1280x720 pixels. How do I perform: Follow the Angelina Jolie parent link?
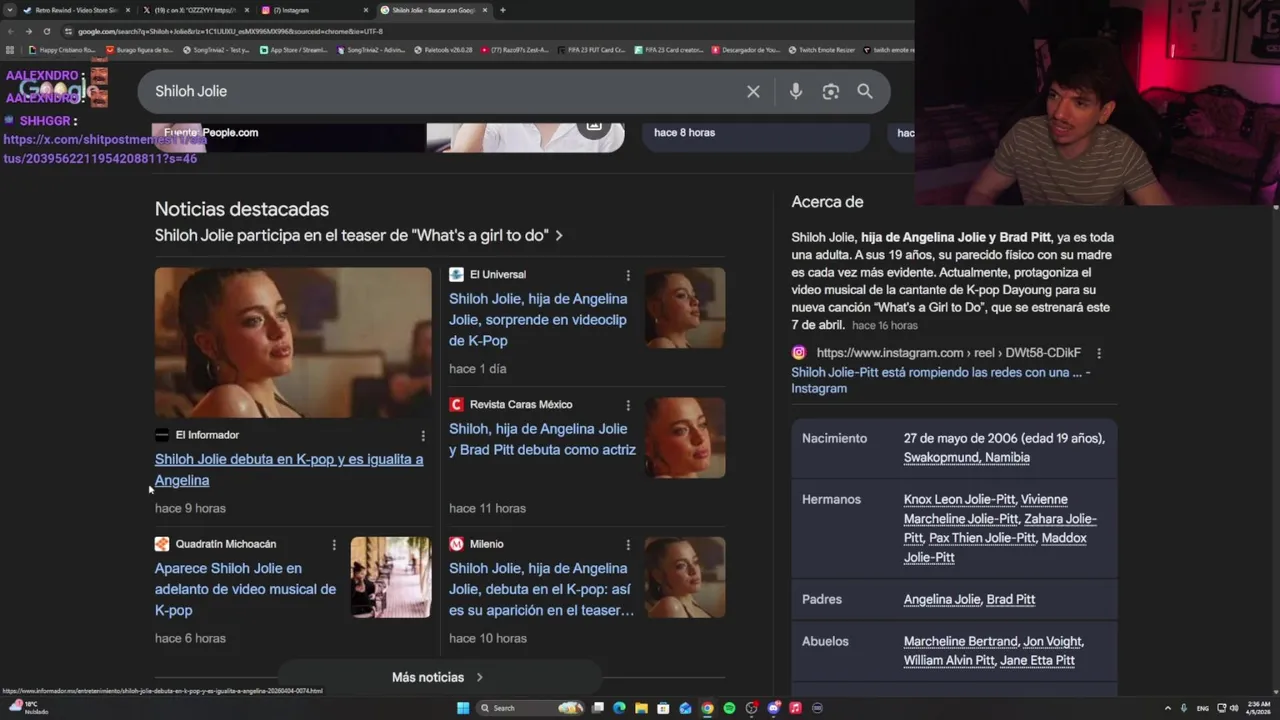pyautogui.click(x=942, y=600)
